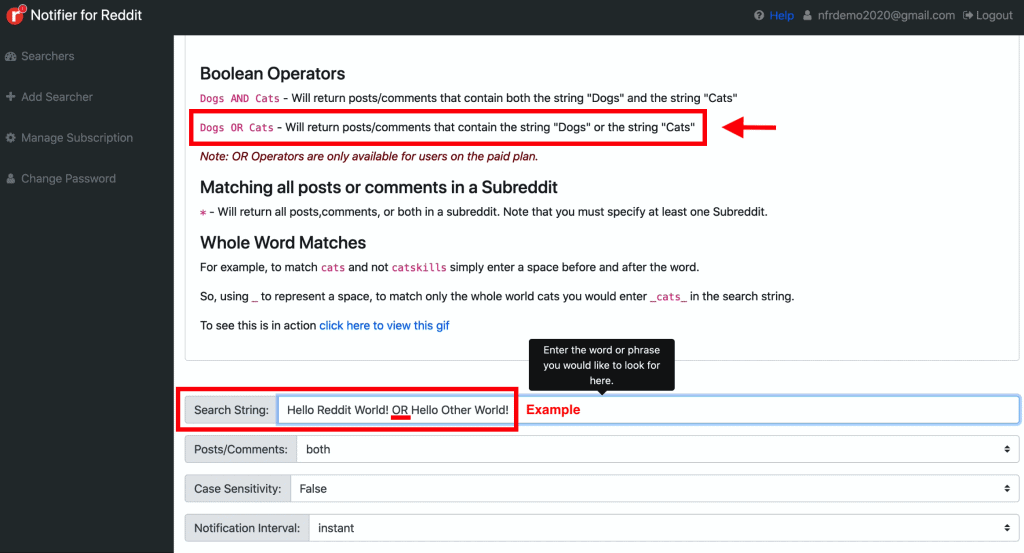Click the Notifier for Reddit logo icon
This screenshot has width=1024, height=553.
tap(15, 14)
